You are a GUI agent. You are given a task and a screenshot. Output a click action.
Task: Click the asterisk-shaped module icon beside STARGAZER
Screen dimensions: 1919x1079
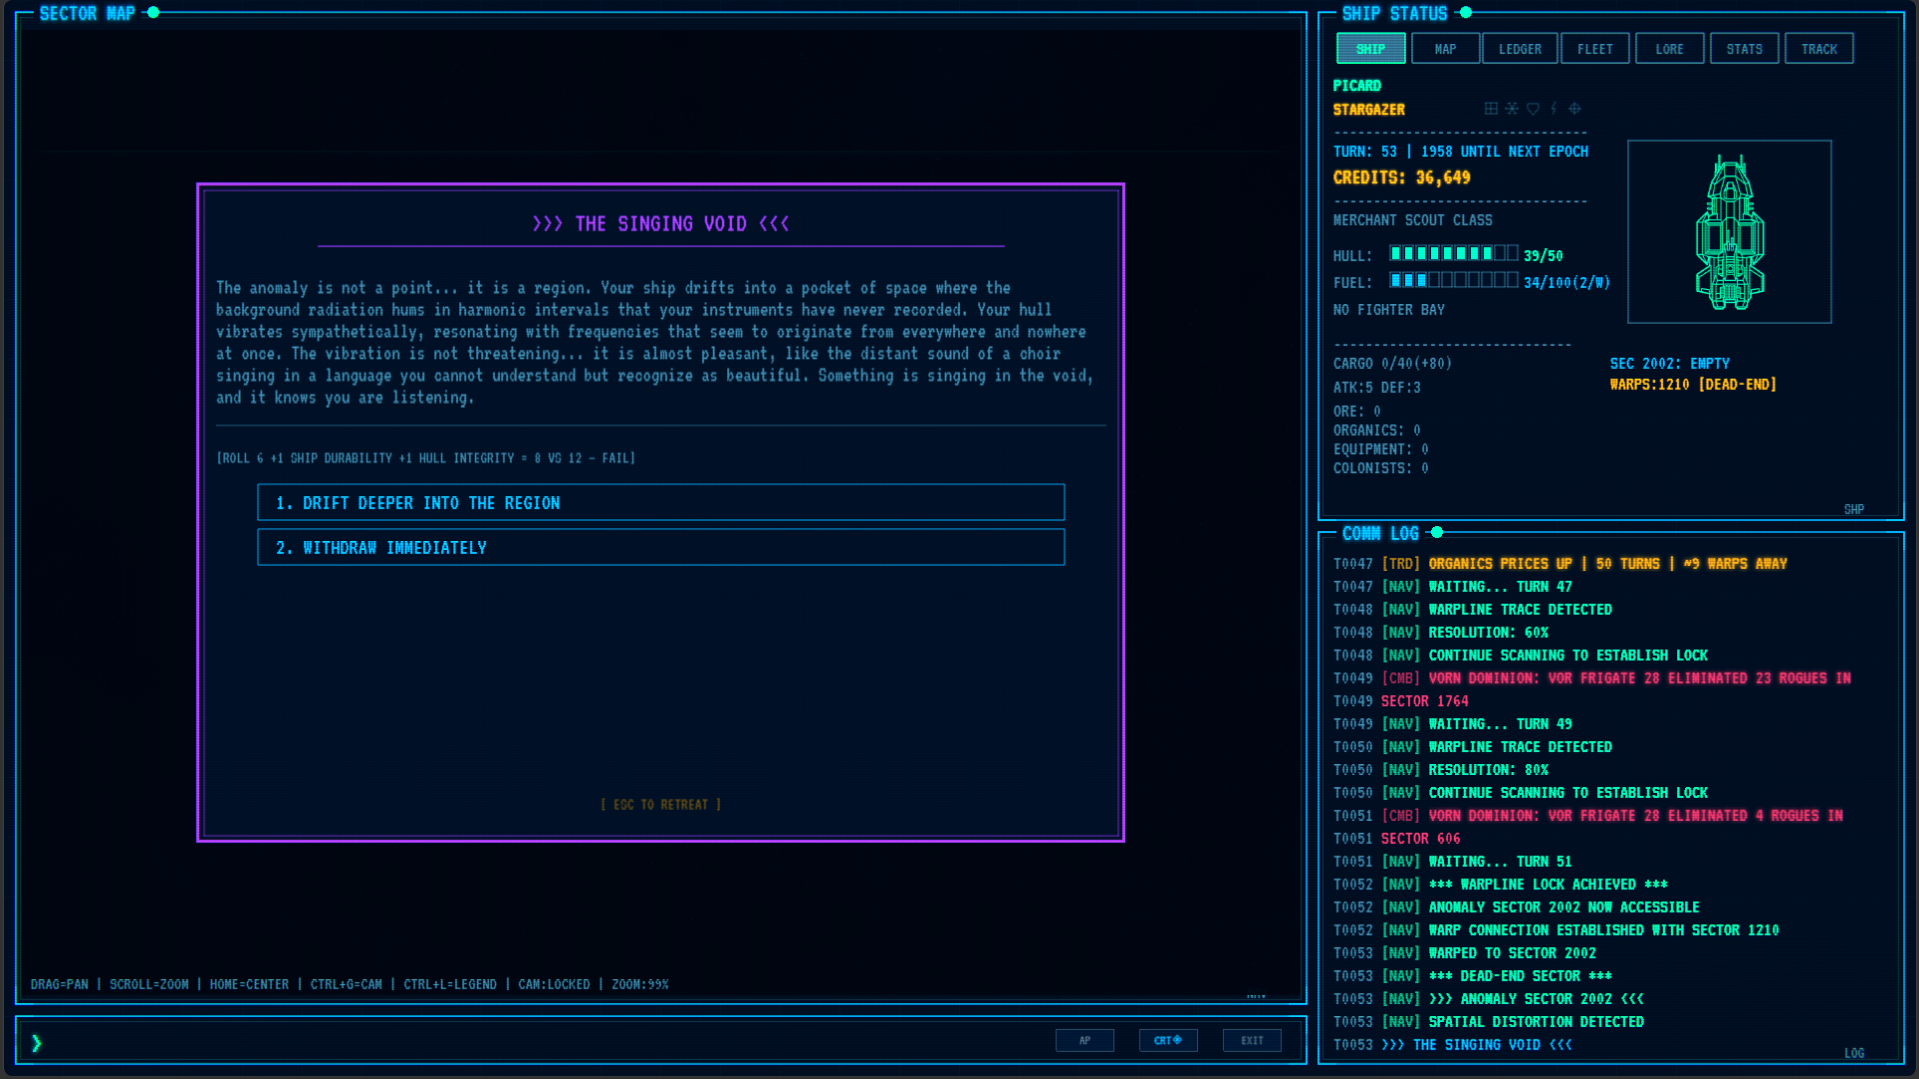pyautogui.click(x=1512, y=109)
